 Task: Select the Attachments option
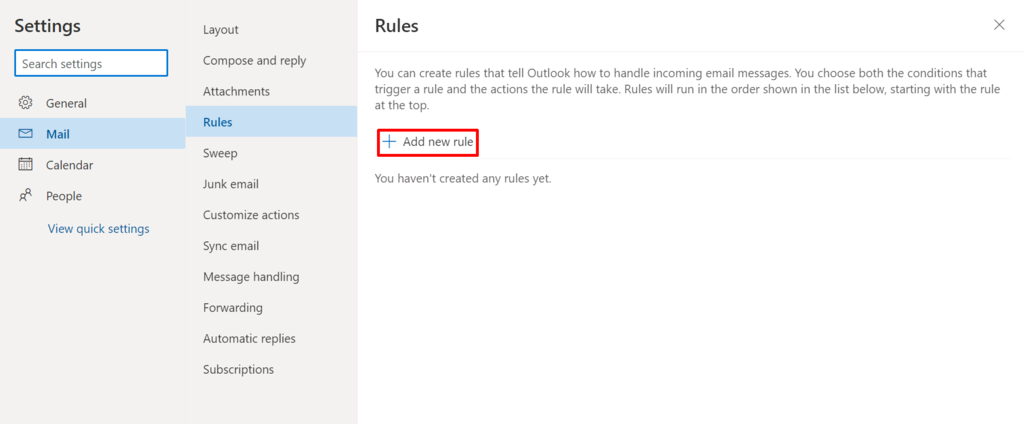click(x=236, y=92)
